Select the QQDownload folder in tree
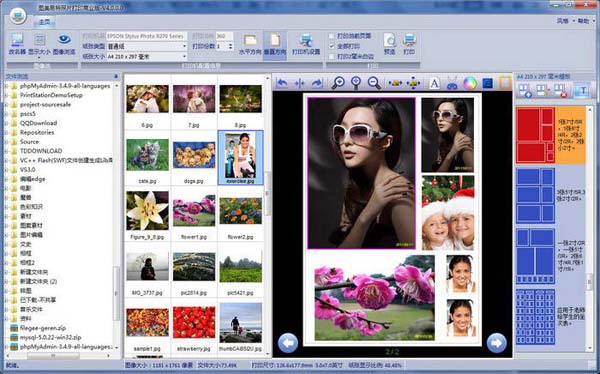Screen dimensions: 600x374 pos(38,123)
